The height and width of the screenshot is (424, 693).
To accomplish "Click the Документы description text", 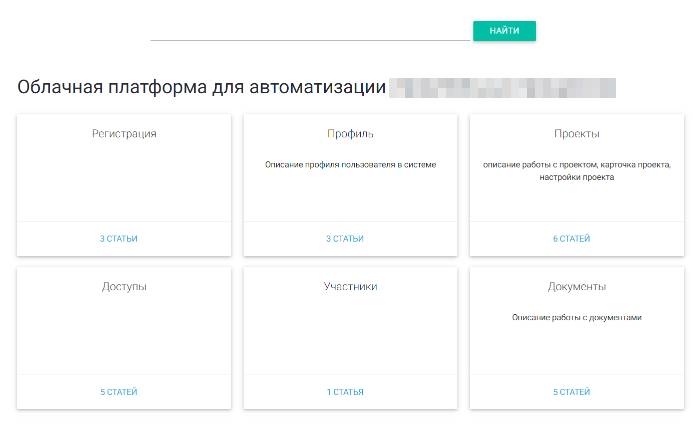I will (576, 317).
